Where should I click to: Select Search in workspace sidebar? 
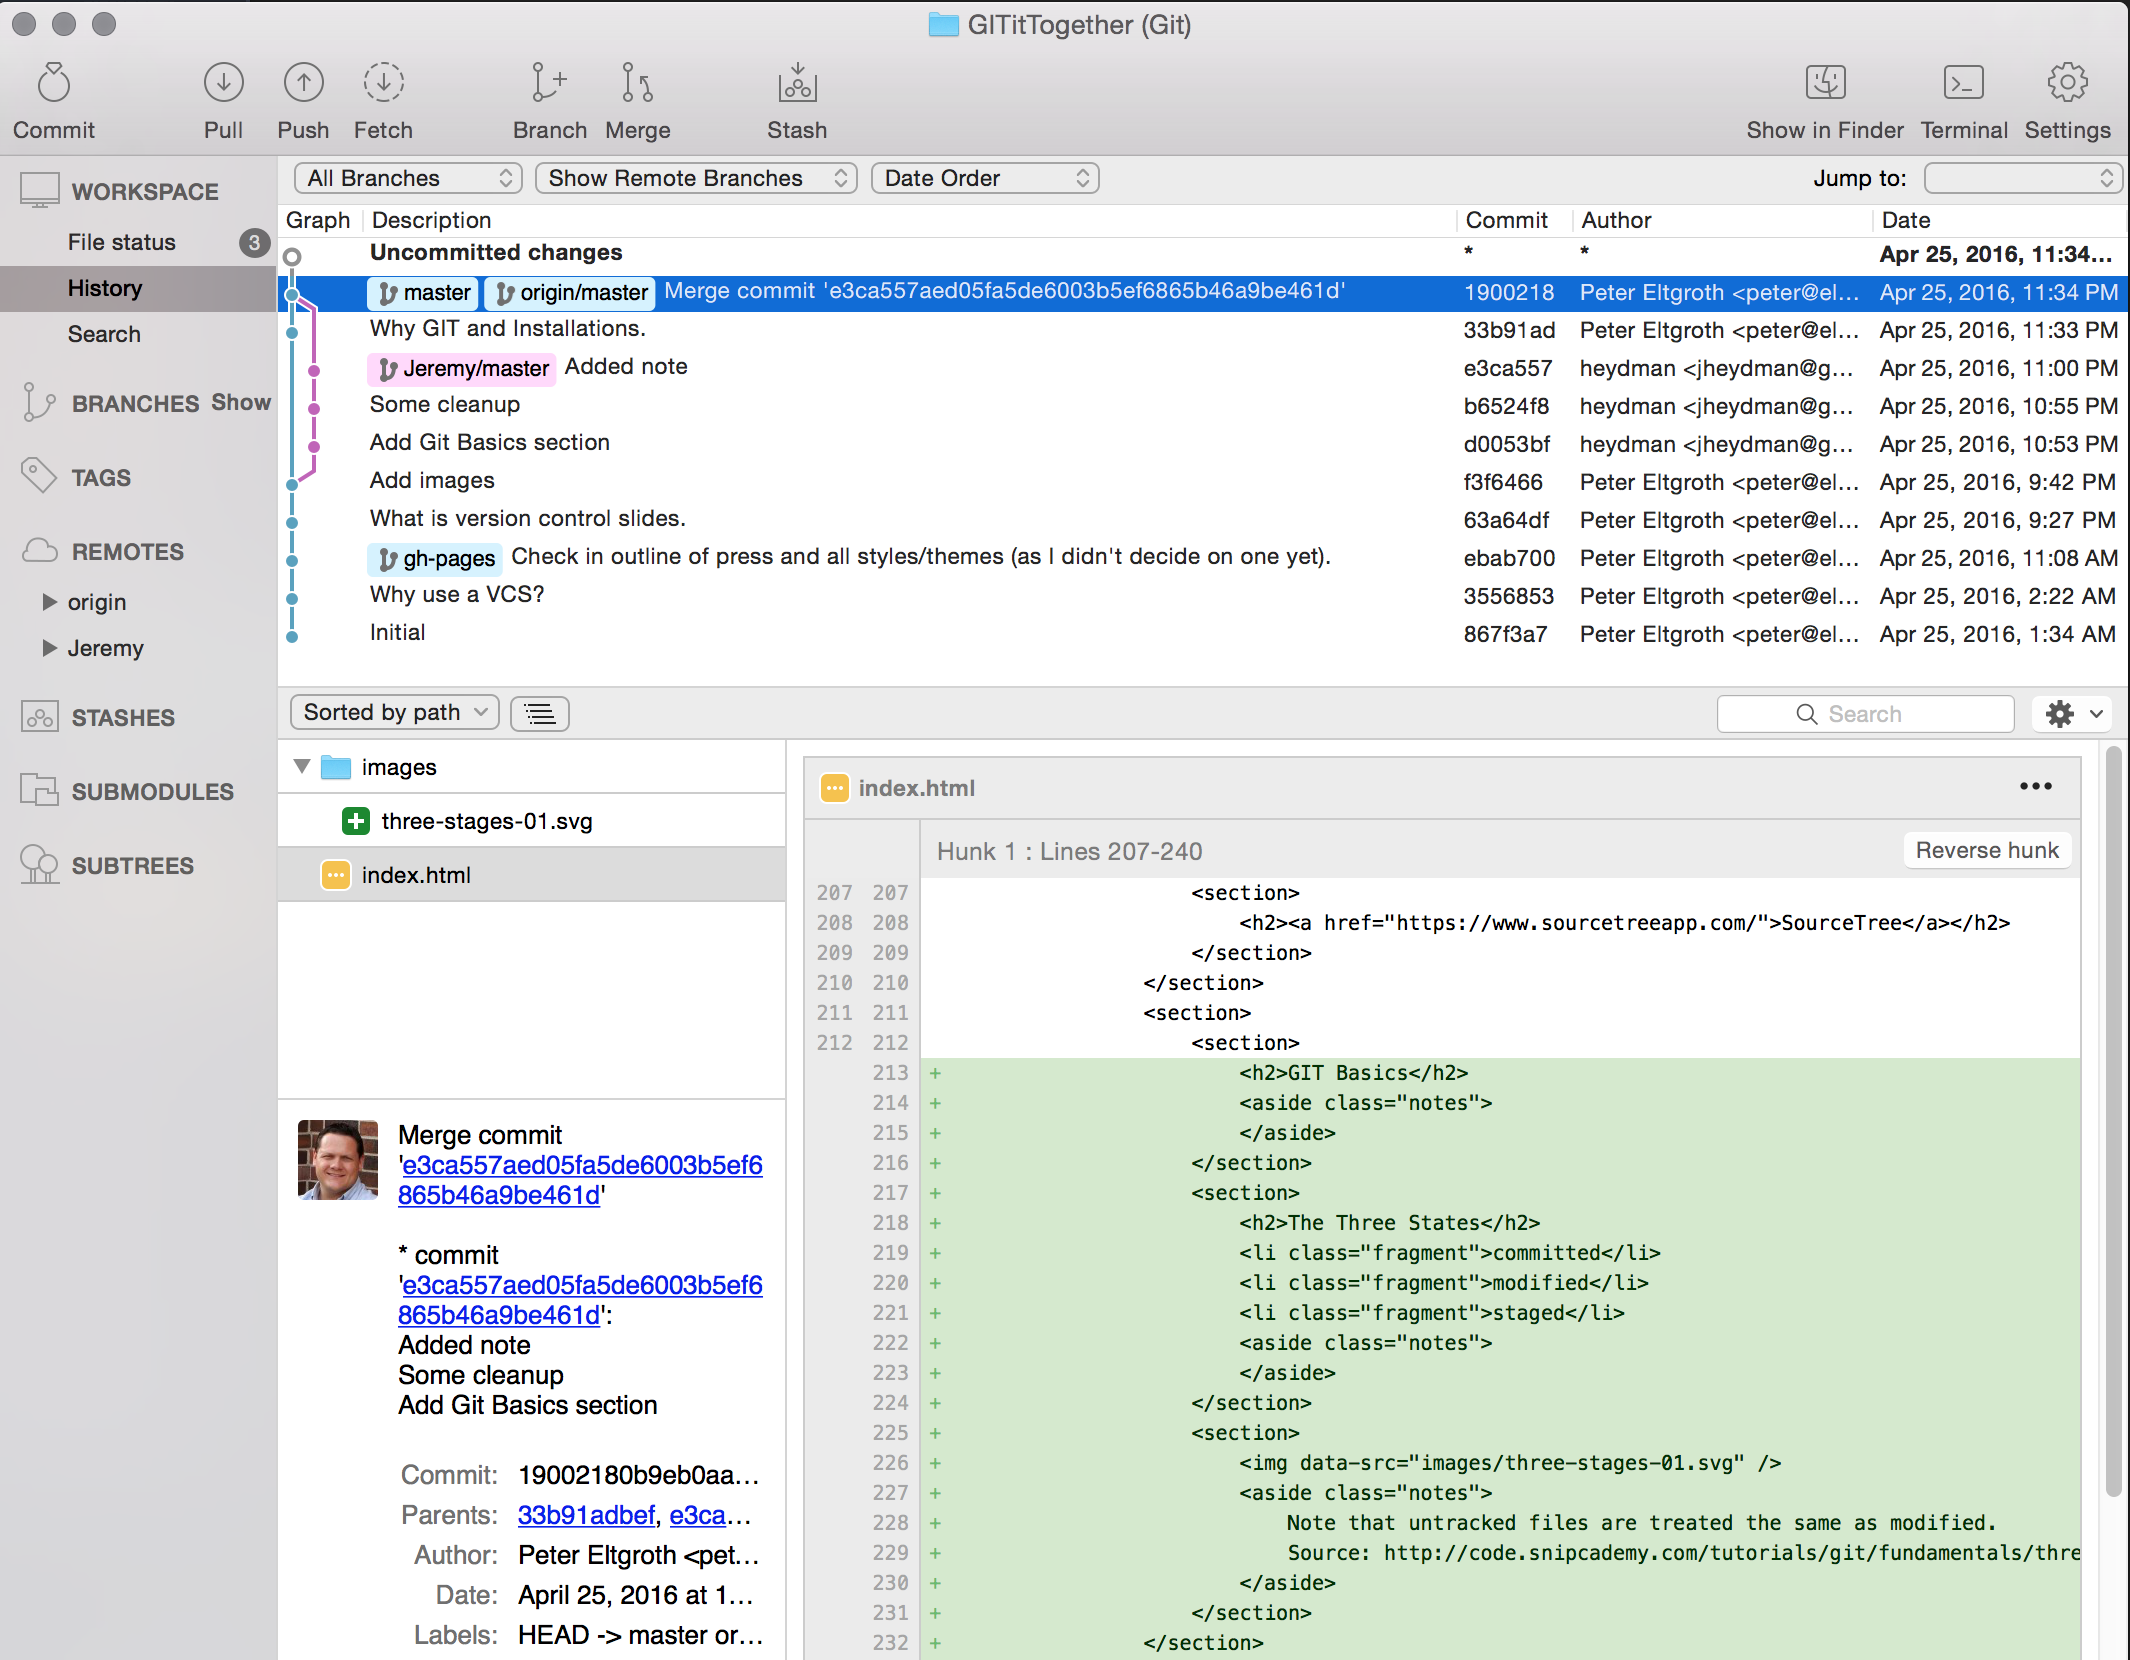(x=104, y=334)
